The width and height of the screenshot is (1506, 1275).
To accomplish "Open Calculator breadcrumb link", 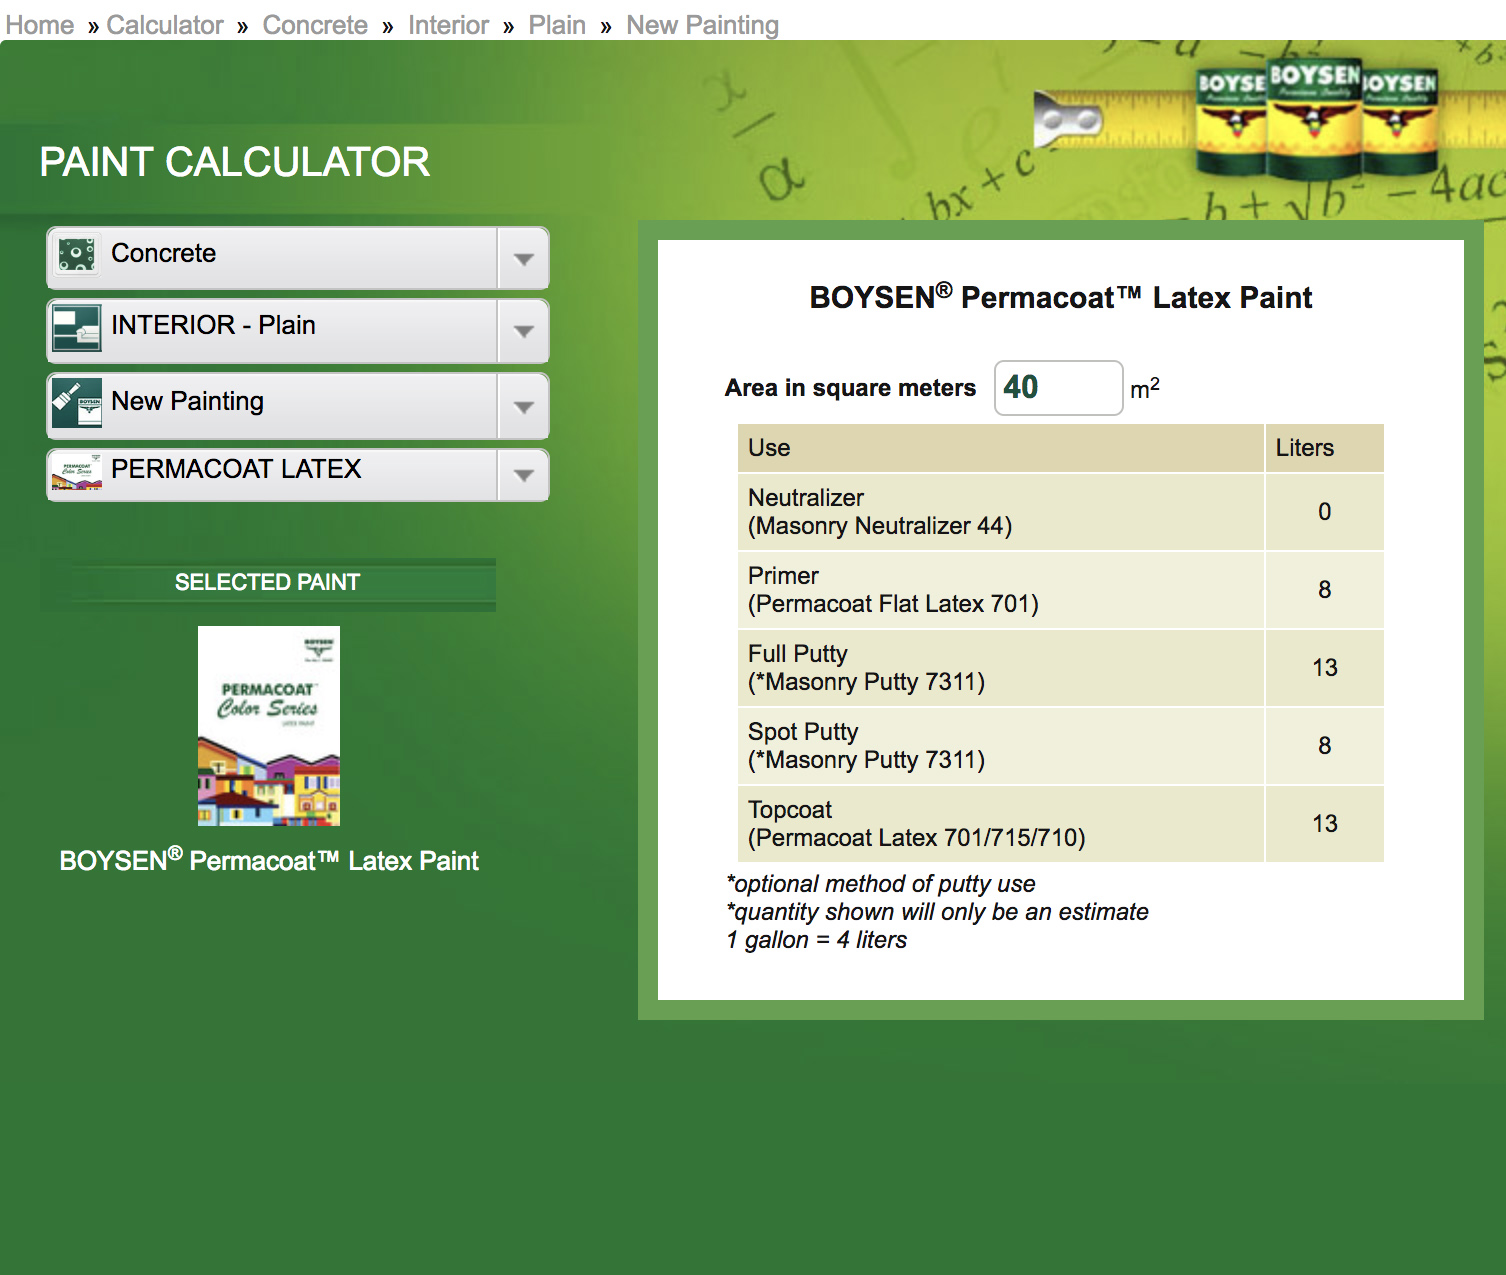I will point(165,25).
